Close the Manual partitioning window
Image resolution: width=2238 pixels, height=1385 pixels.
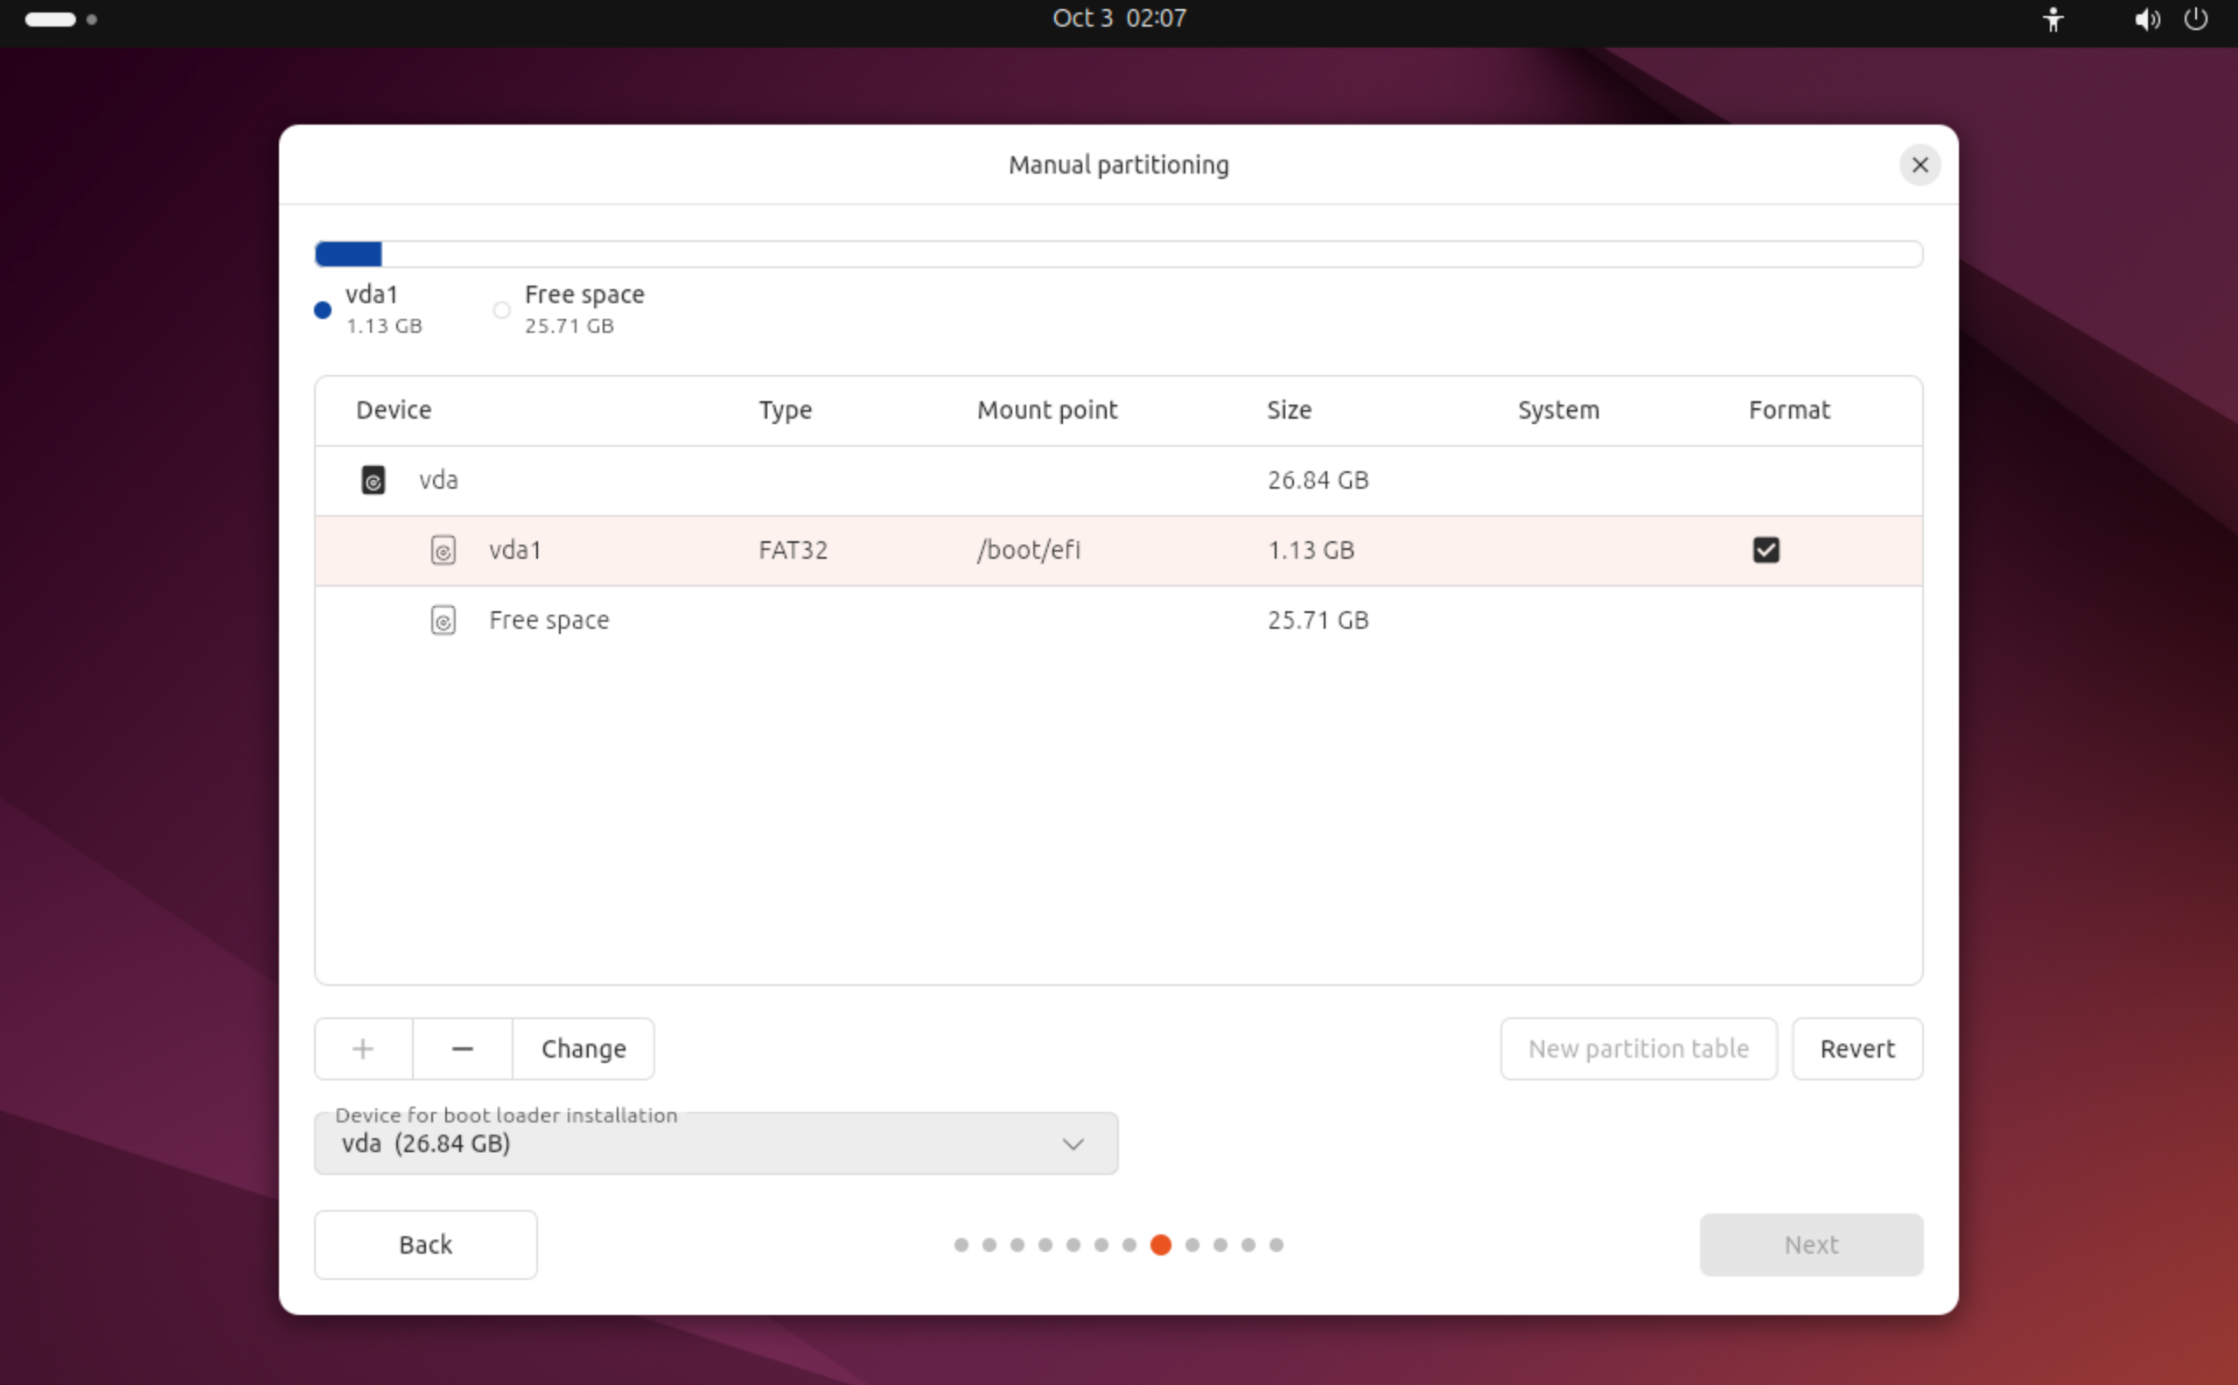[x=1920, y=165]
